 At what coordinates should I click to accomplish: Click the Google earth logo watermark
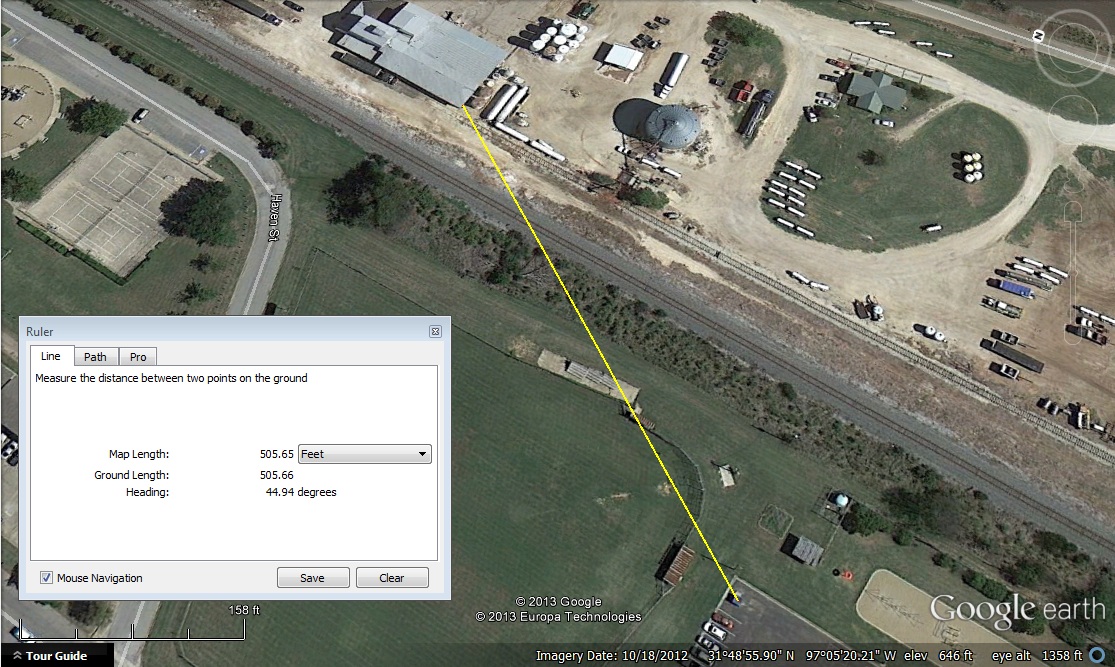pos(1017,610)
